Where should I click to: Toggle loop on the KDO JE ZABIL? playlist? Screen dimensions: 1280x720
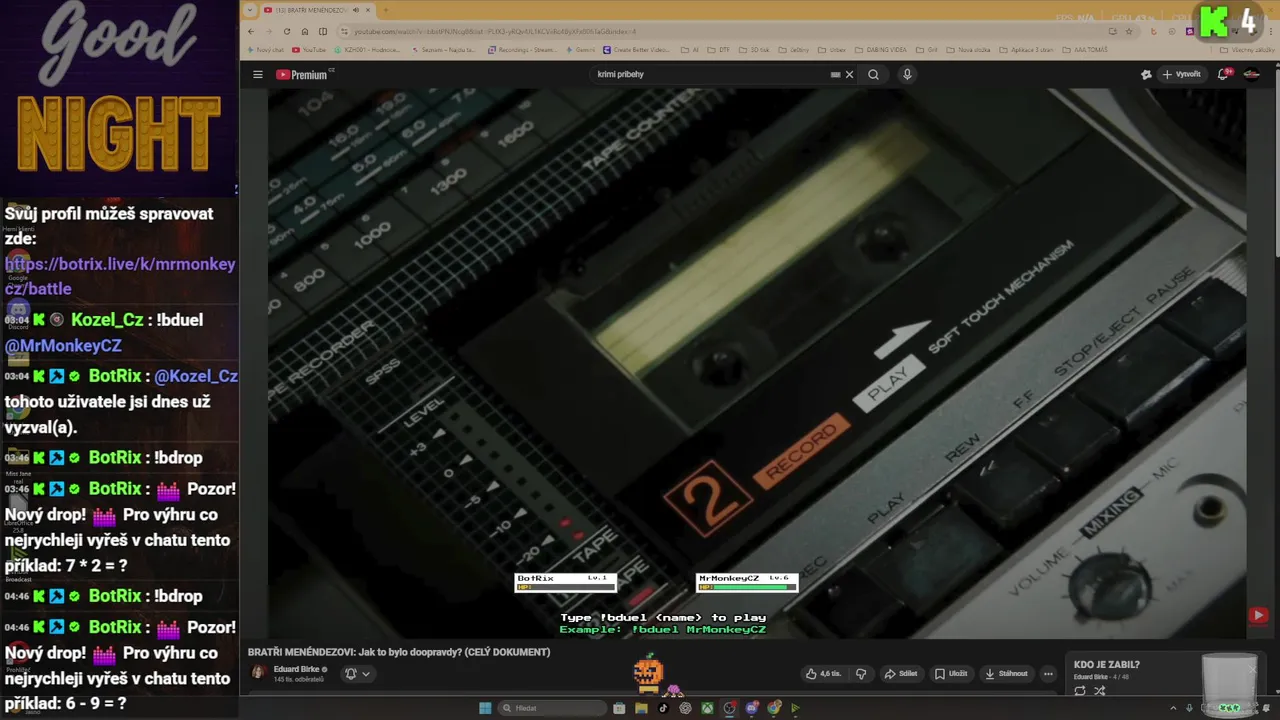point(1080,691)
